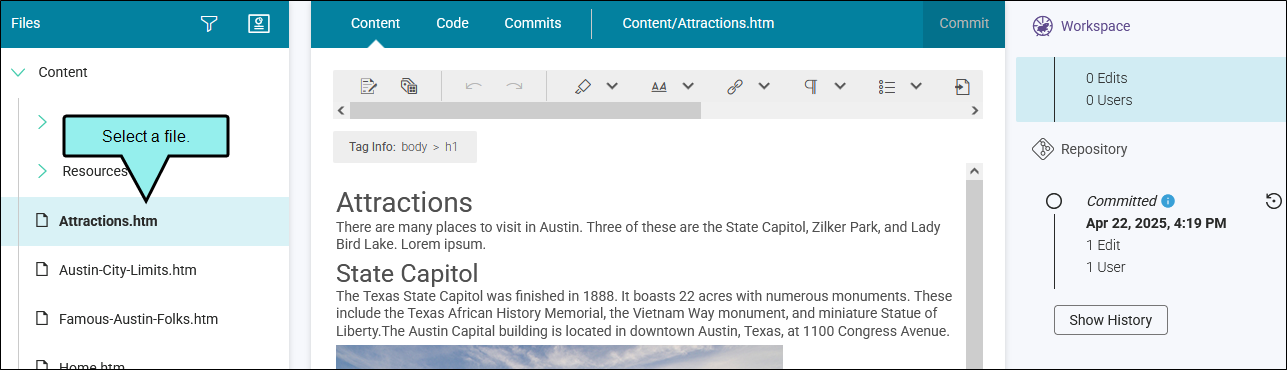
Task: Click the revert history icon beside Committed
Action: (x=1274, y=201)
